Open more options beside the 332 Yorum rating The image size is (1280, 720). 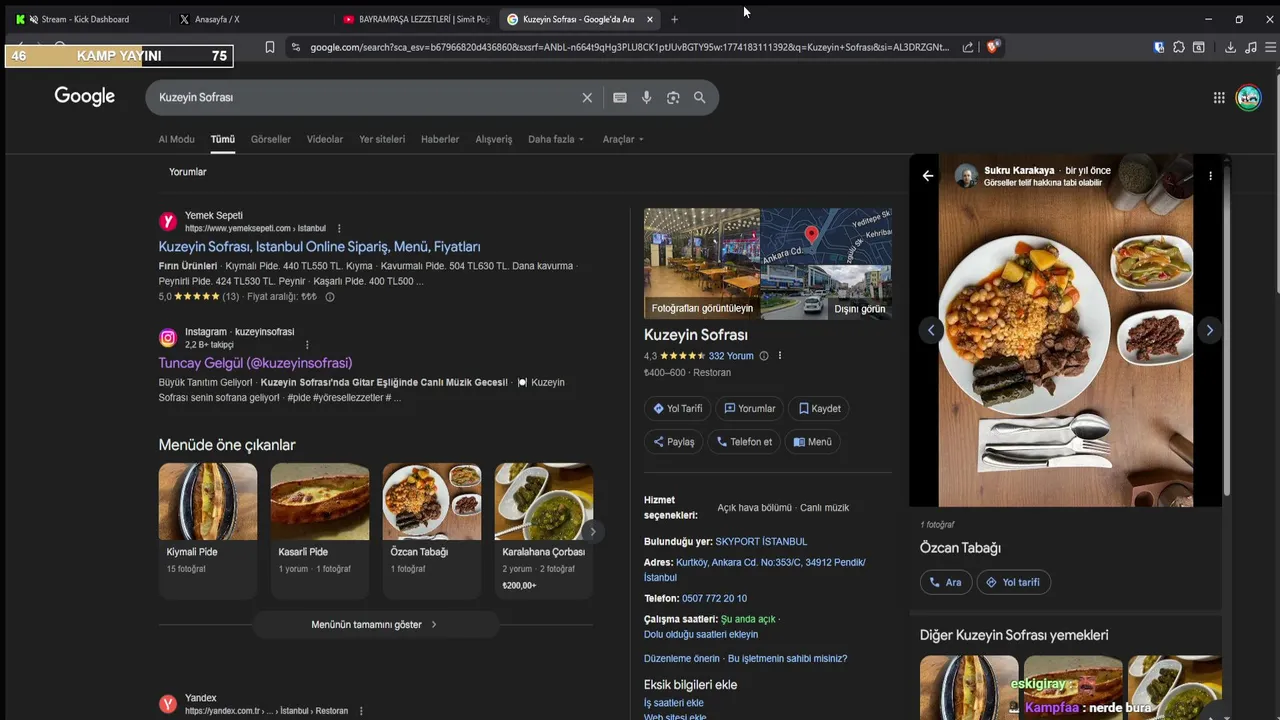click(x=780, y=356)
